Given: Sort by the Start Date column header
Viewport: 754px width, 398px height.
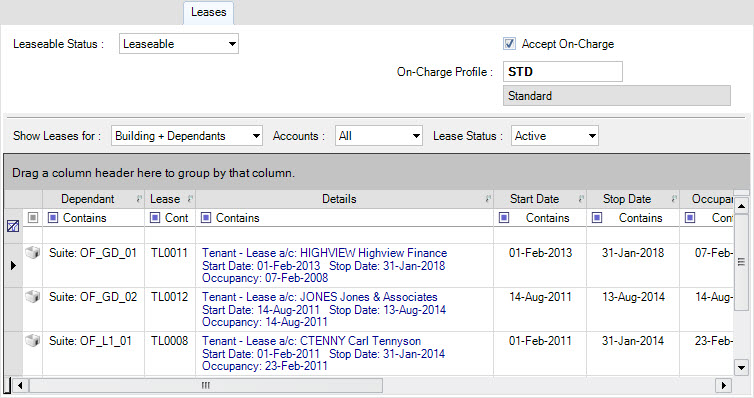Looking at the screenshot, I should tap(534, 199).
